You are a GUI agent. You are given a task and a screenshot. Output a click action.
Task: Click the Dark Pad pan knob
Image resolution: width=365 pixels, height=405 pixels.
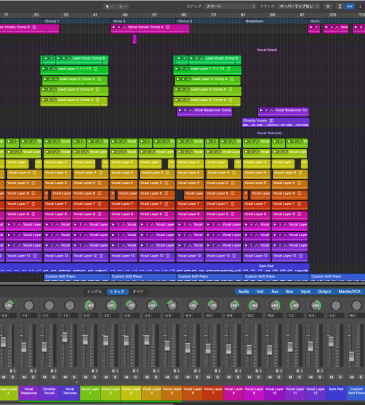coord(336,305)
